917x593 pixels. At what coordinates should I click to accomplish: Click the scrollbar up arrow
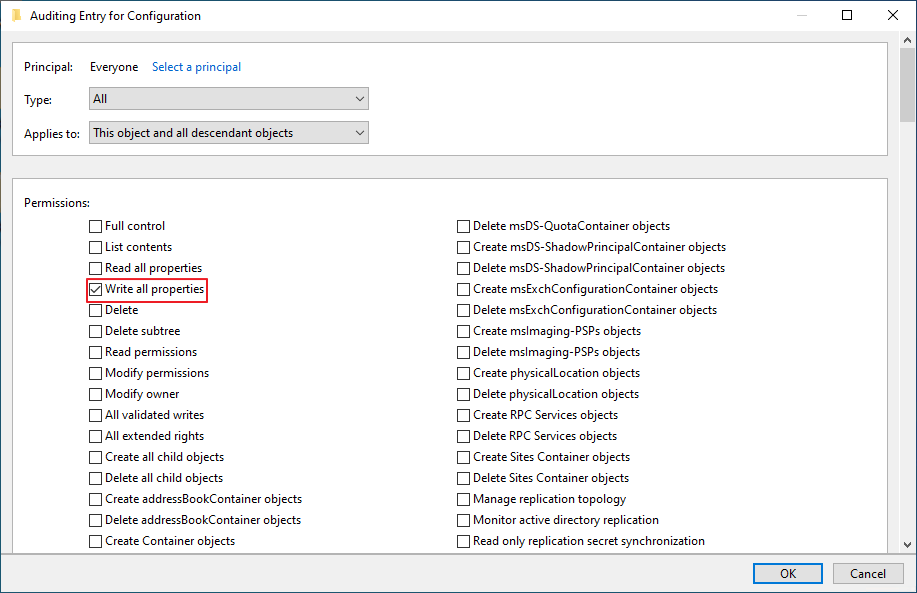[x=907, y=40]
